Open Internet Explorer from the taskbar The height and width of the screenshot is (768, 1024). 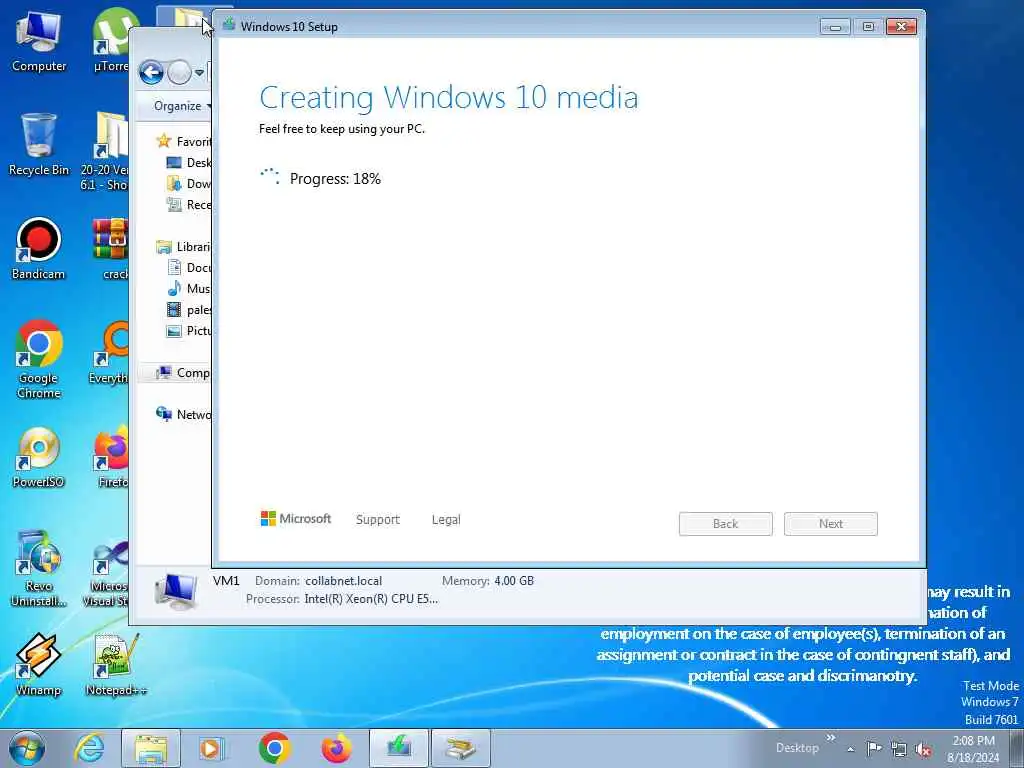[89, 748]
